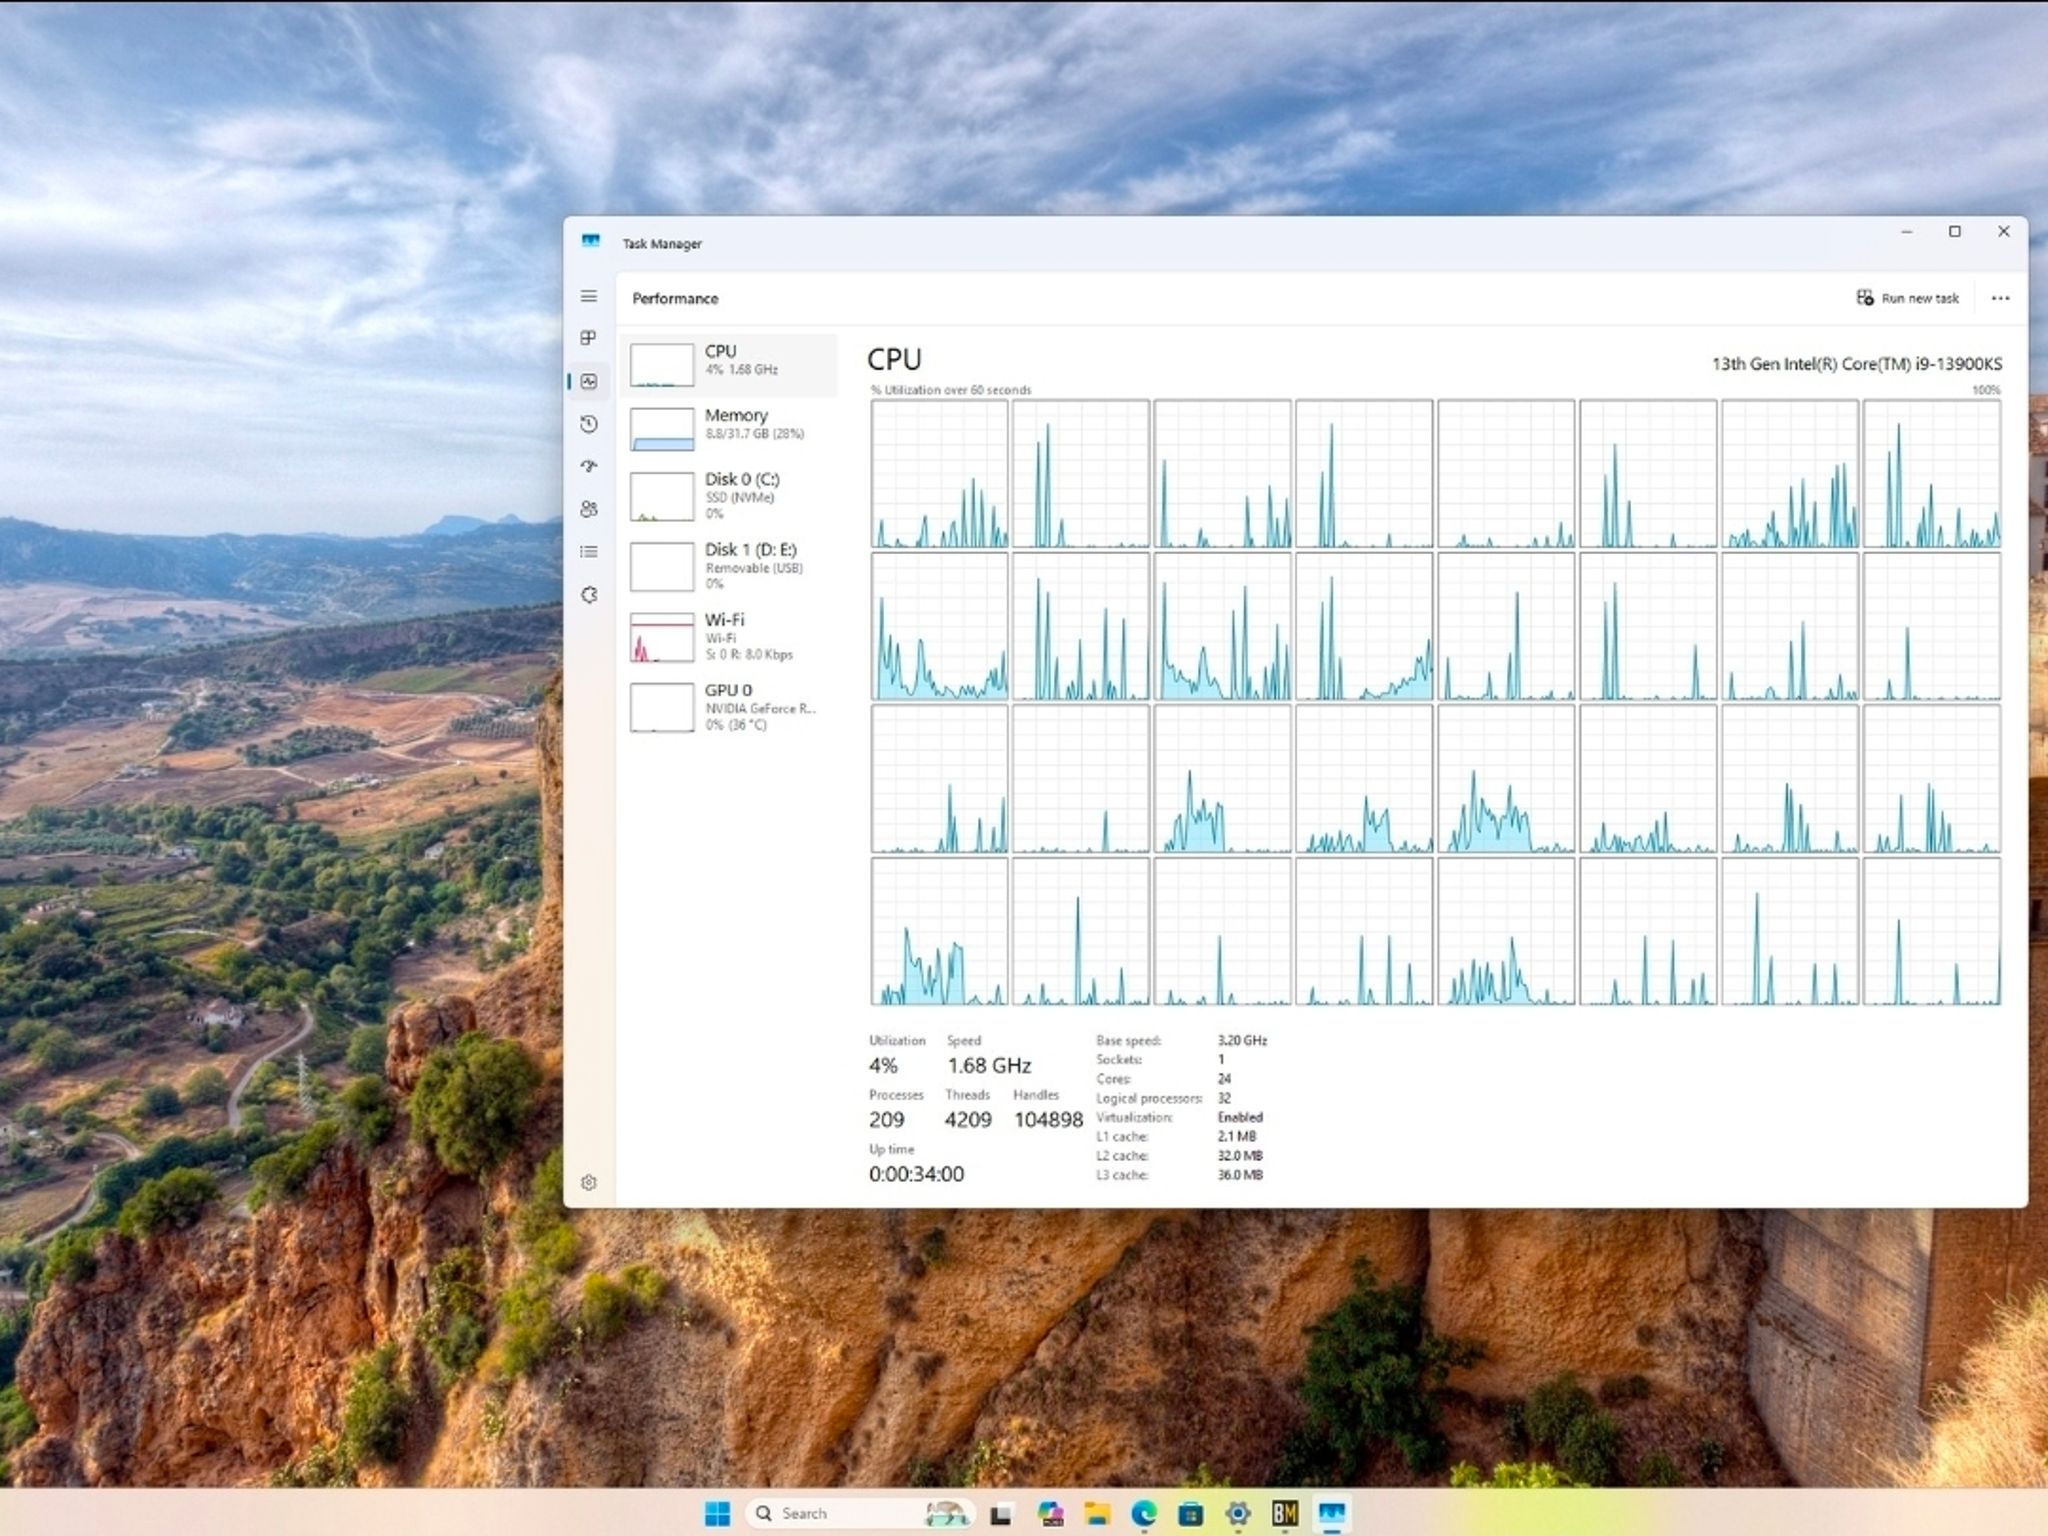The image size is (2048, 1536).
Task: Open Task Manager Settings gear icon
Action: (x=589, y=1182)
